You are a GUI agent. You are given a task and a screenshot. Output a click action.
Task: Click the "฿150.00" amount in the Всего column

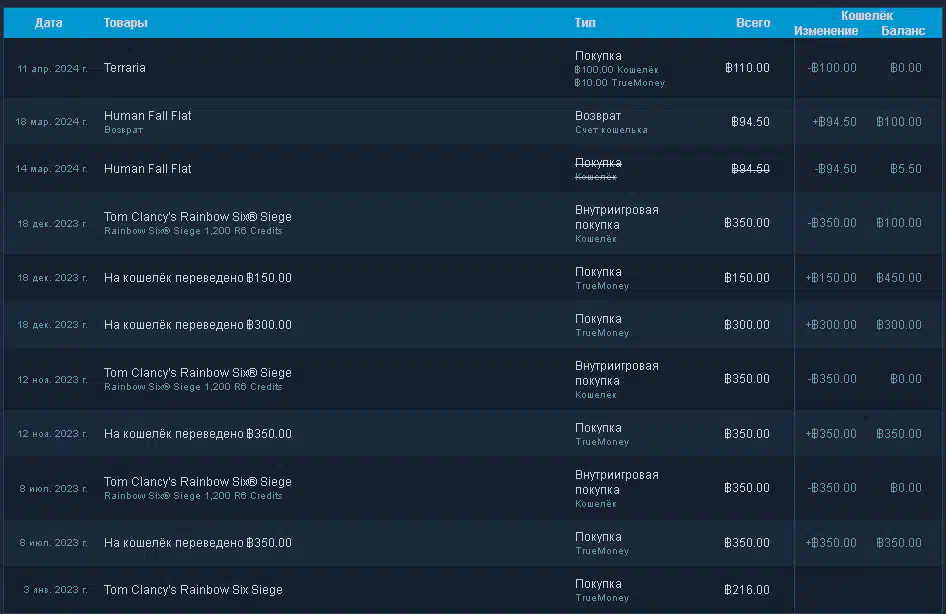[747, 278]
